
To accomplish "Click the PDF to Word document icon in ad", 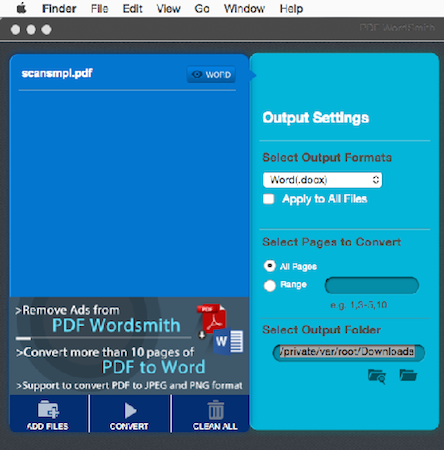I will [x=220, y=329].
